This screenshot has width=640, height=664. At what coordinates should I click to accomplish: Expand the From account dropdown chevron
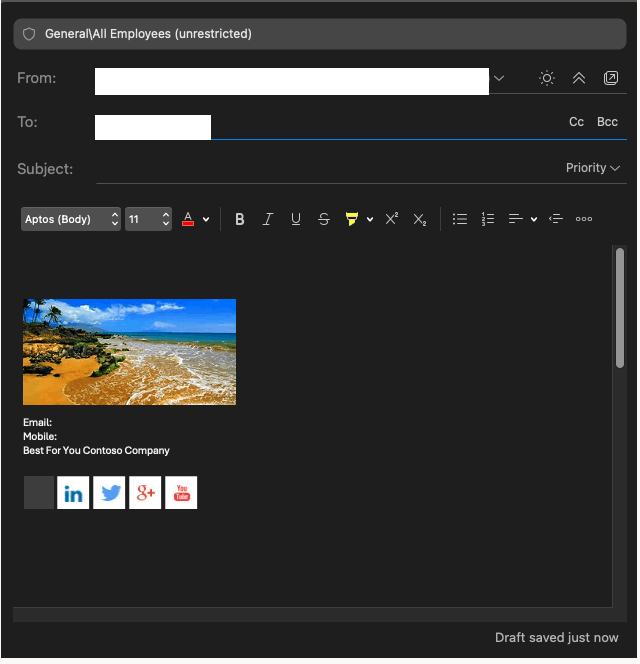[x=499, y=78]
